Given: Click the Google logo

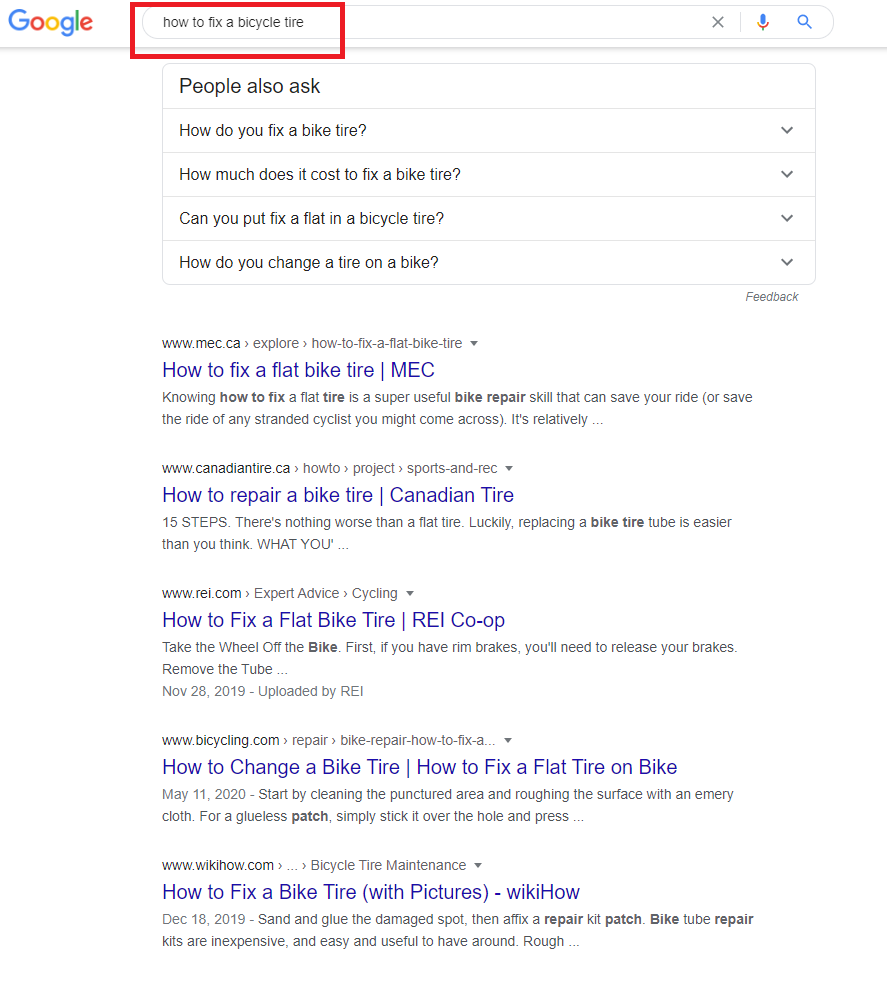Looking at the screenshot, I should (x=50, y=22).
